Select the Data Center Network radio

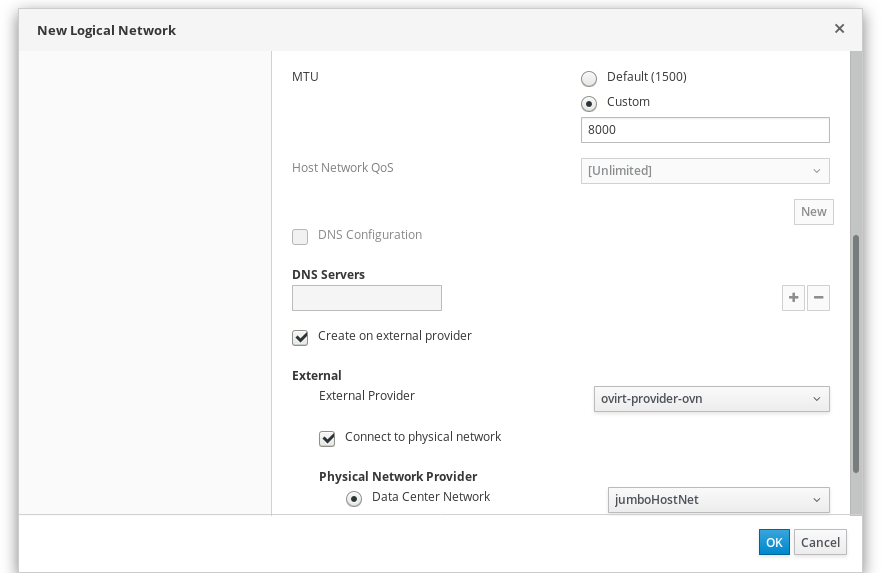point(354,499)
